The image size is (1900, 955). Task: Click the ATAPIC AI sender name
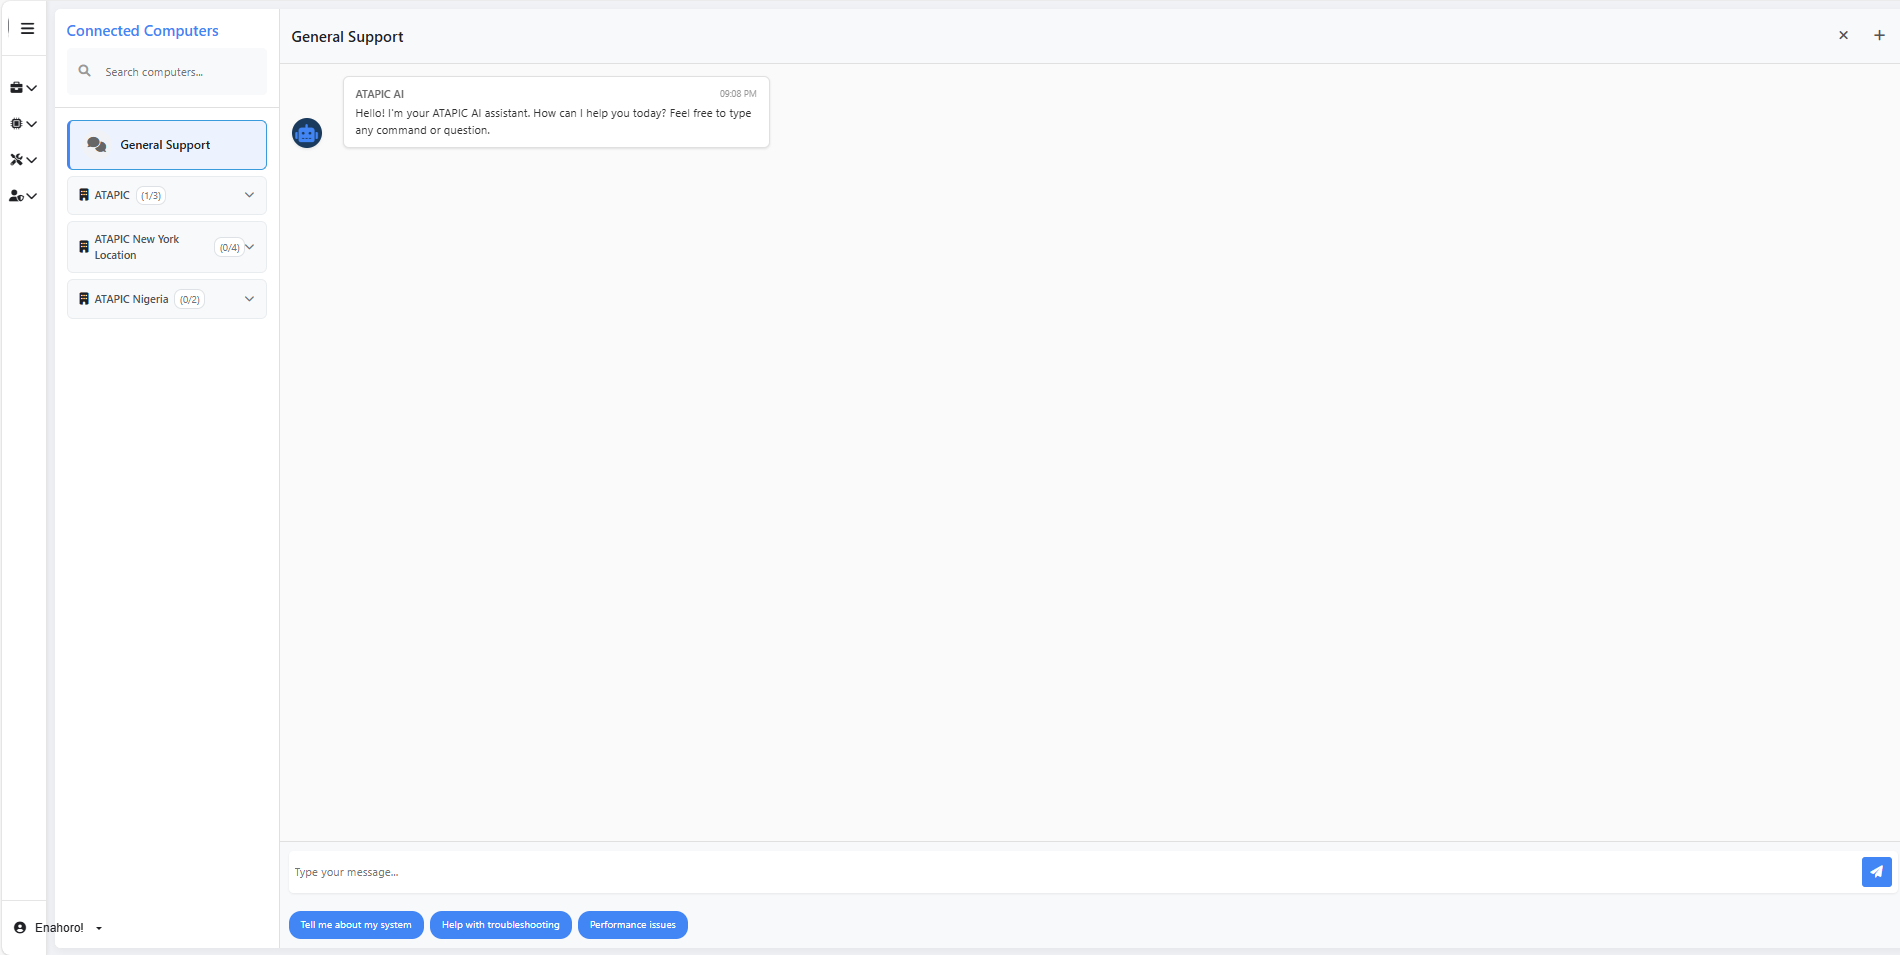380,94
